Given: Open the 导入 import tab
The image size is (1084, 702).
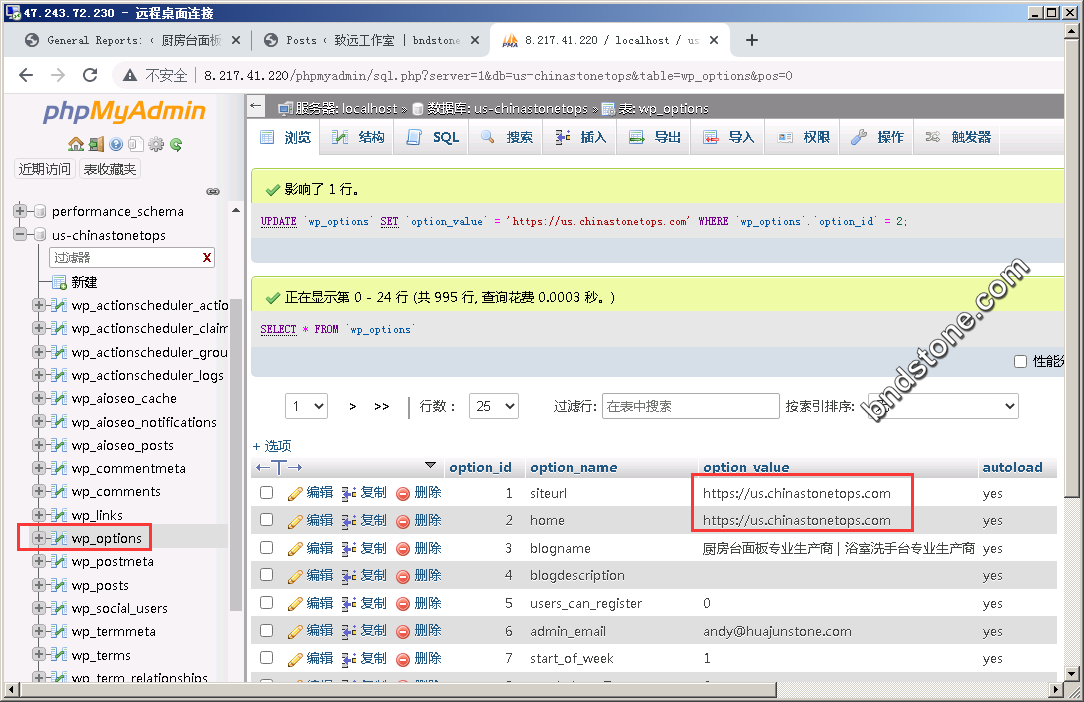Looking at the screenshot, I should pos(729,137).
